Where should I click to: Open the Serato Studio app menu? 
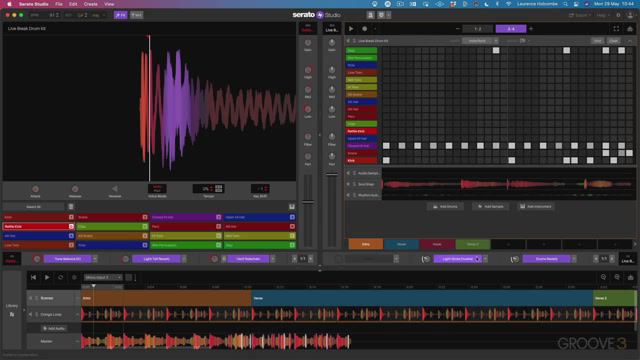pos(33,4)
